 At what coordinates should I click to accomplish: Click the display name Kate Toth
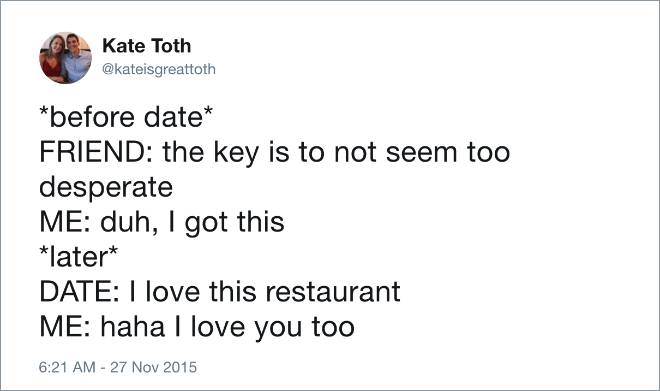click(x=146, y=45)
